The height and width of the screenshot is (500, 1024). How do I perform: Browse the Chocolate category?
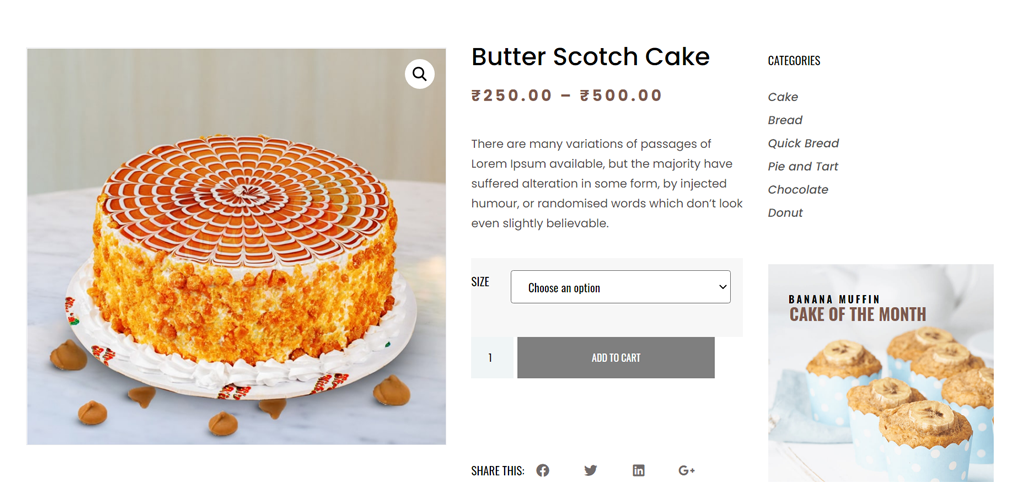point(798,189)
